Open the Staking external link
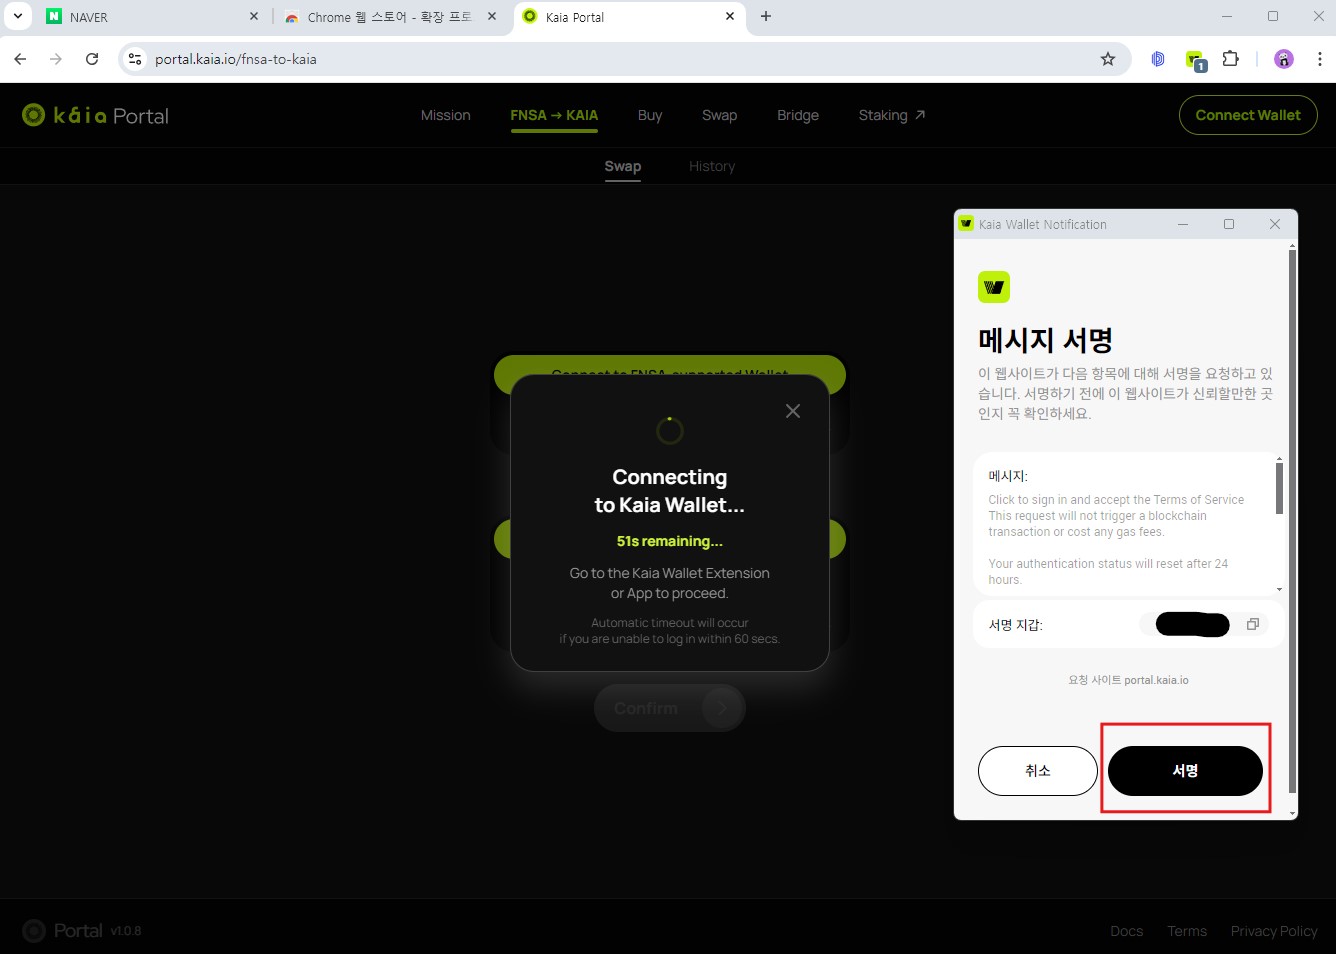This screenshot has height=954, width=1336. (892, 115)
